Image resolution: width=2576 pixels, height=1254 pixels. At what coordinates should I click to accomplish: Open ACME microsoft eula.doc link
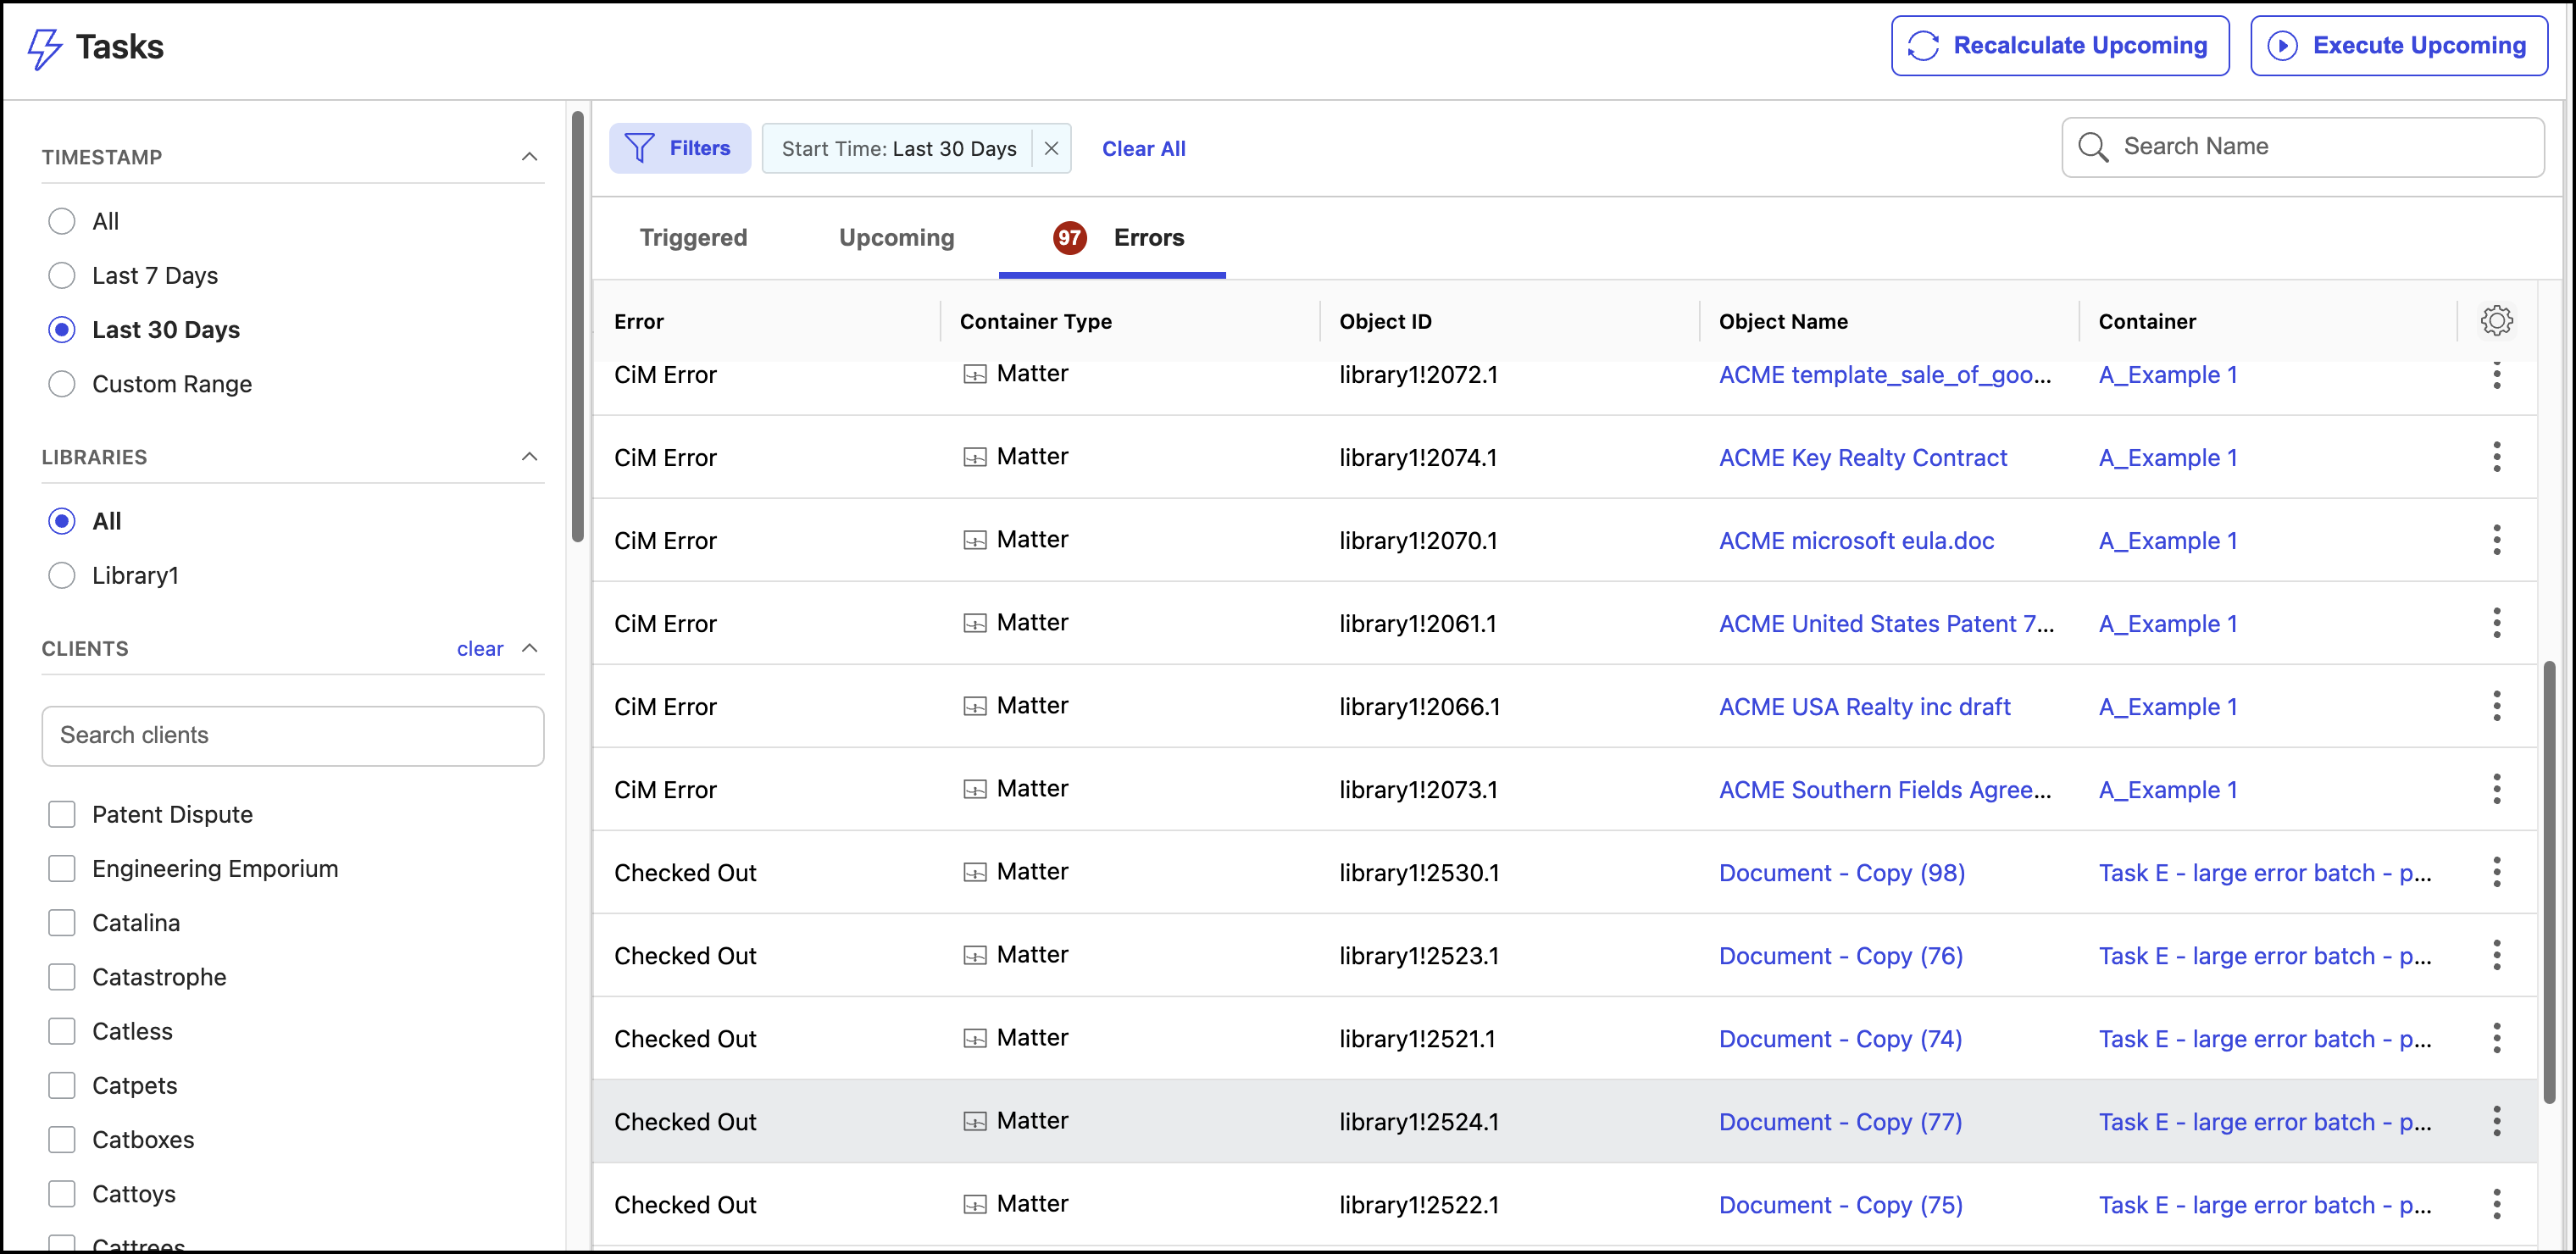pyautogui.click(x=1856, y=541)
